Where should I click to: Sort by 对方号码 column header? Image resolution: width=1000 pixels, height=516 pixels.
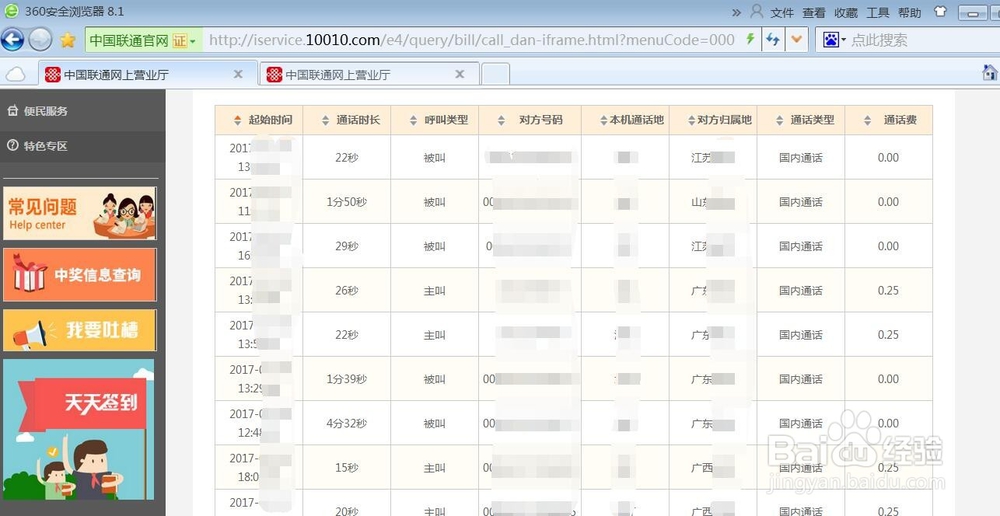[x=530, y=119]
